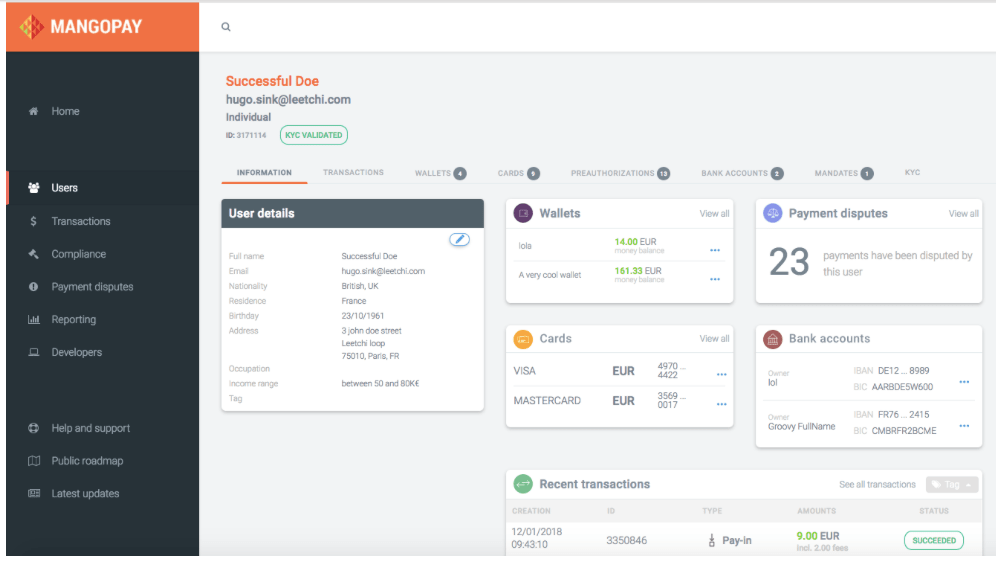Screen dimensions: 996x564
Task: Open the Bank Accounts tab
Action: pyautogui.click(x=742, y=173)
